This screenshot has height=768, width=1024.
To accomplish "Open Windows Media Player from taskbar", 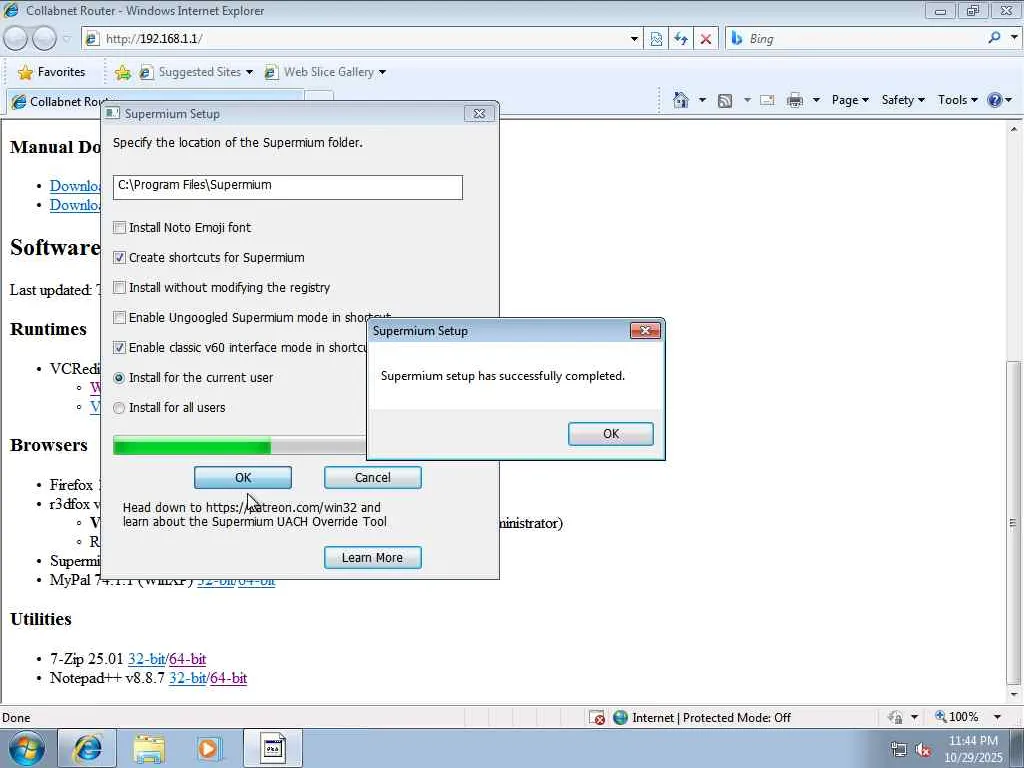I will [x=209, y=748].
